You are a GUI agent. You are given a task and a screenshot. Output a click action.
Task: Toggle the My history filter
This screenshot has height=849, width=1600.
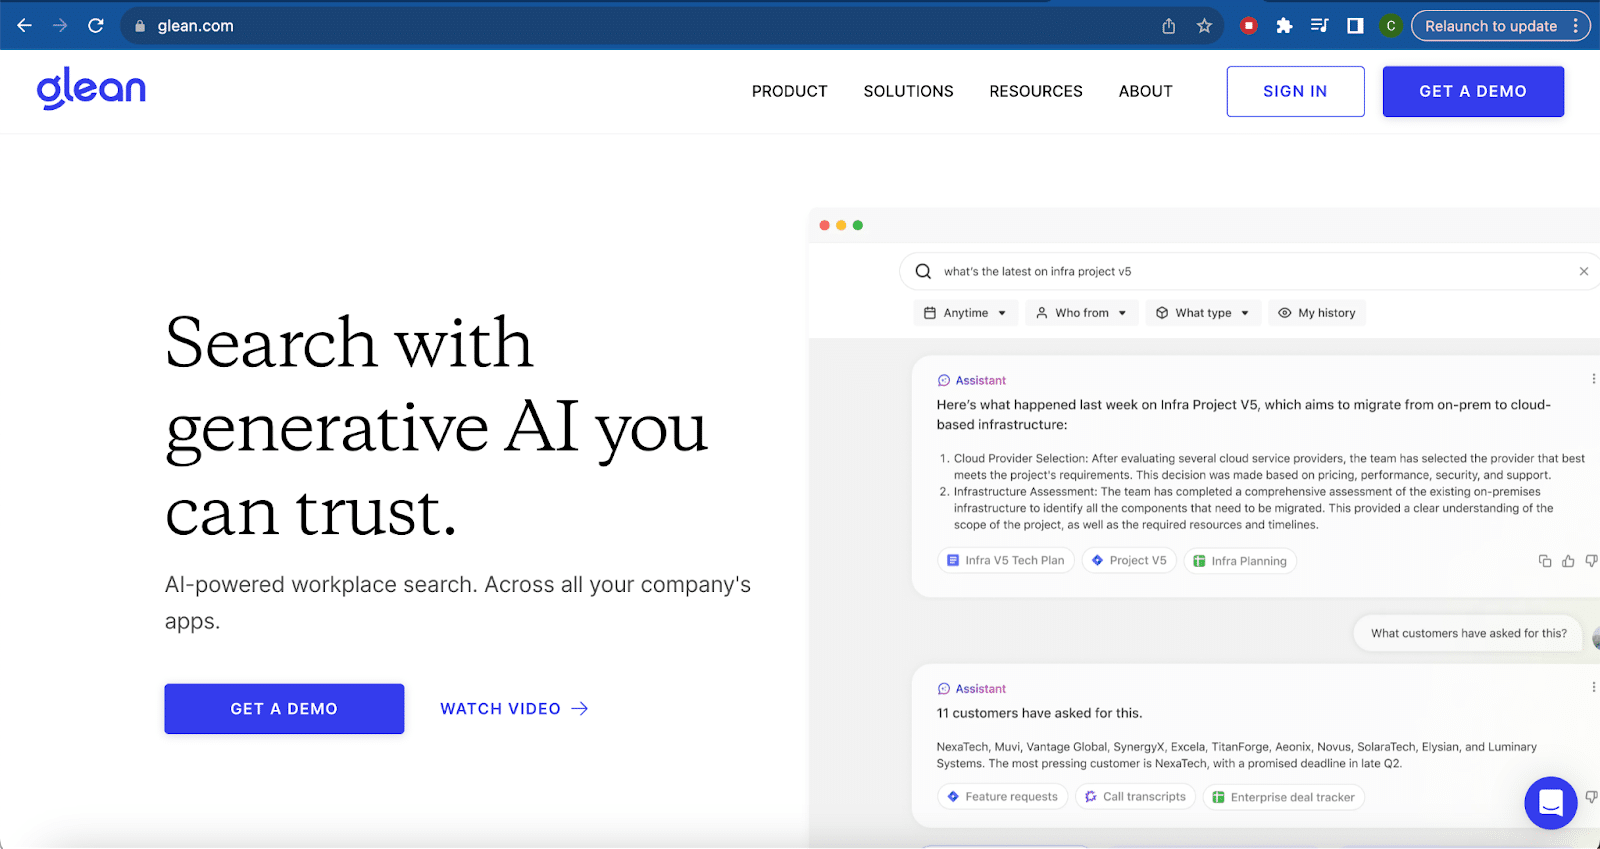click(x=1316, y=313)
